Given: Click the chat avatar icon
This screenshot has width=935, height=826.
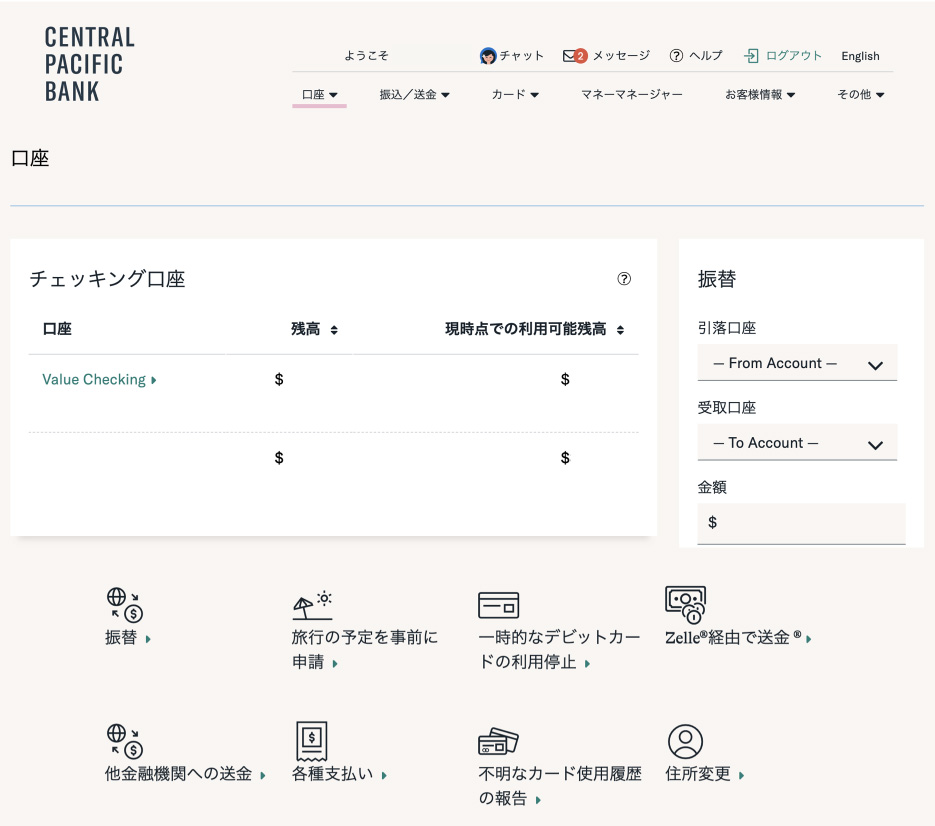Looking at the screenshot, I should click(x=488, y=56).
